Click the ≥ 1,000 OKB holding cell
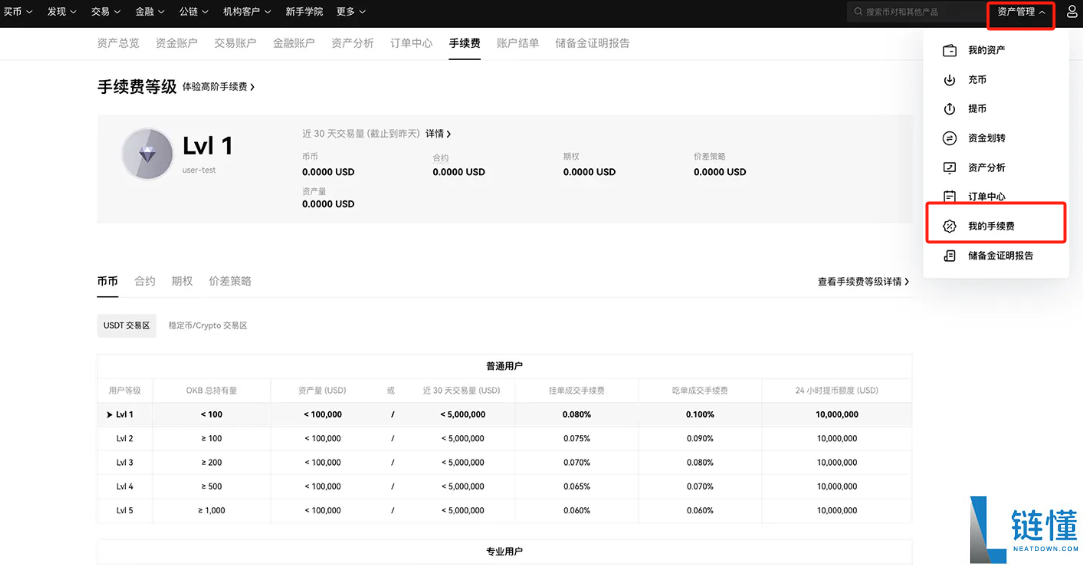 [x=211, y=510]
